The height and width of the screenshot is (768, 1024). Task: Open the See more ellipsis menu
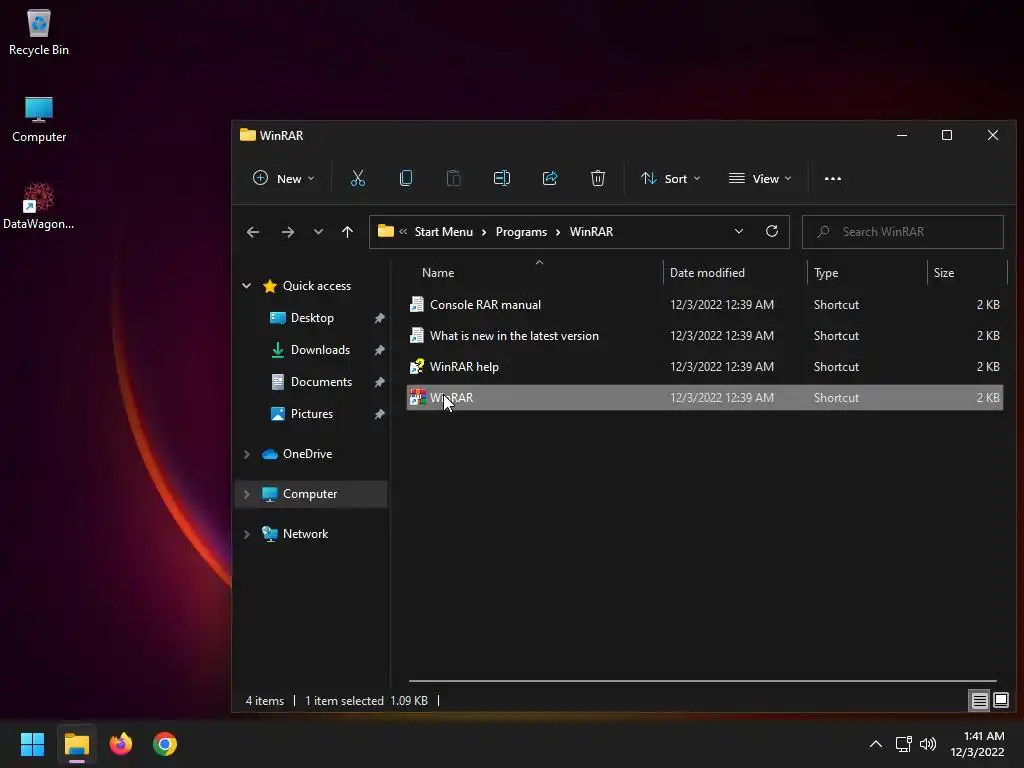tap(833, 179)
